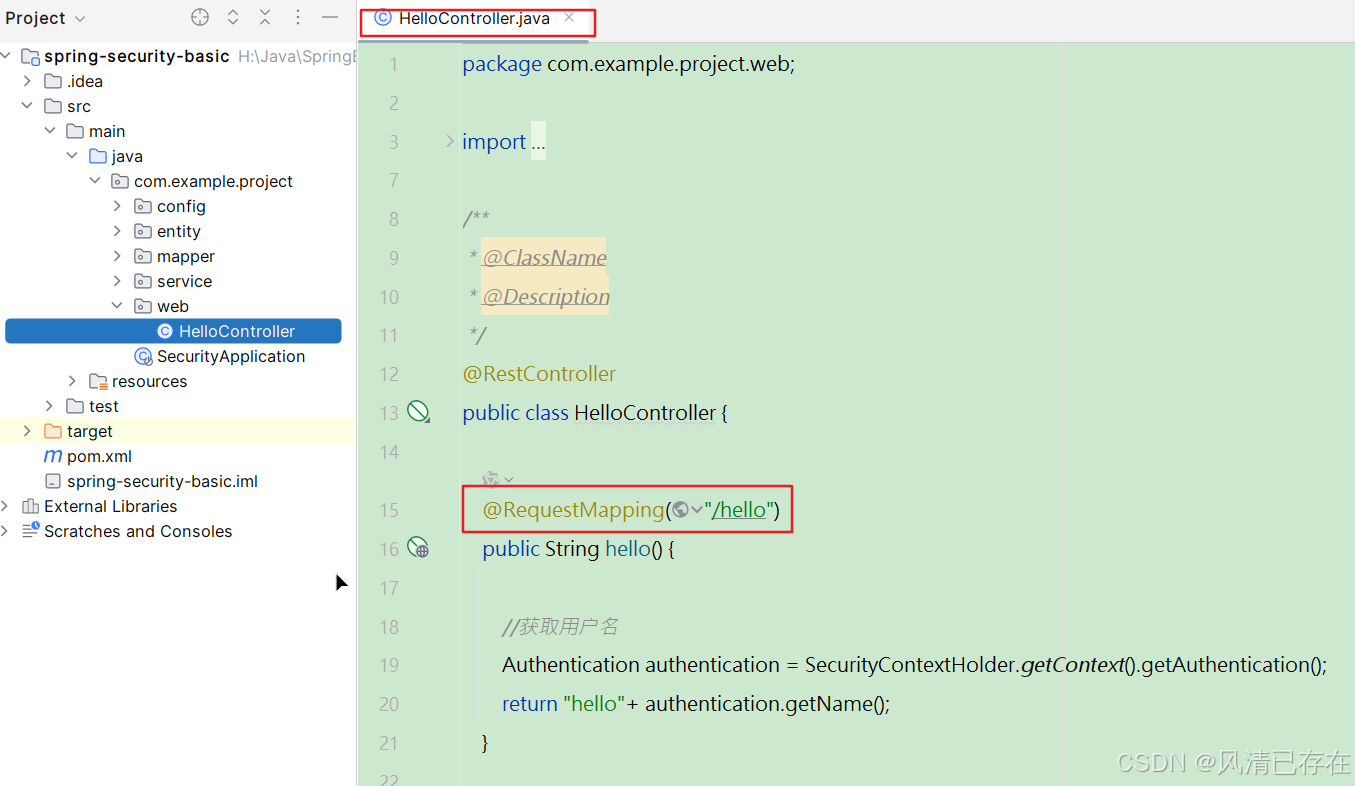
Task: Open the Project panel options menu
Action: 298,17
